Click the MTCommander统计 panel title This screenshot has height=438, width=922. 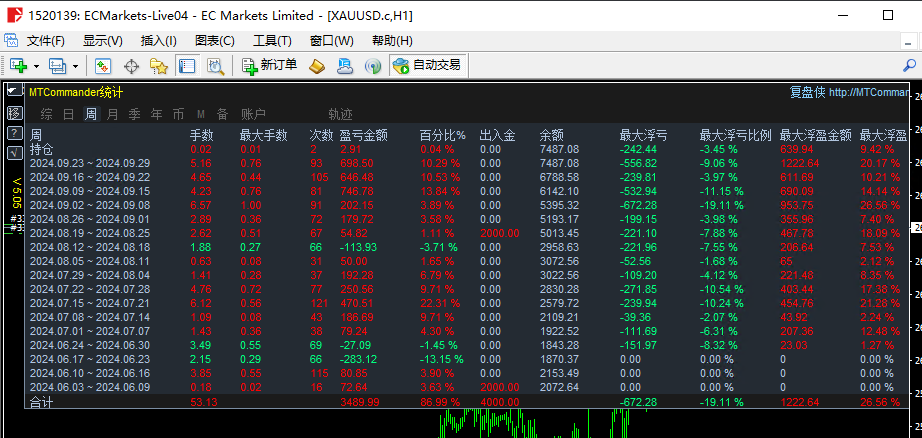pos(76,92)
